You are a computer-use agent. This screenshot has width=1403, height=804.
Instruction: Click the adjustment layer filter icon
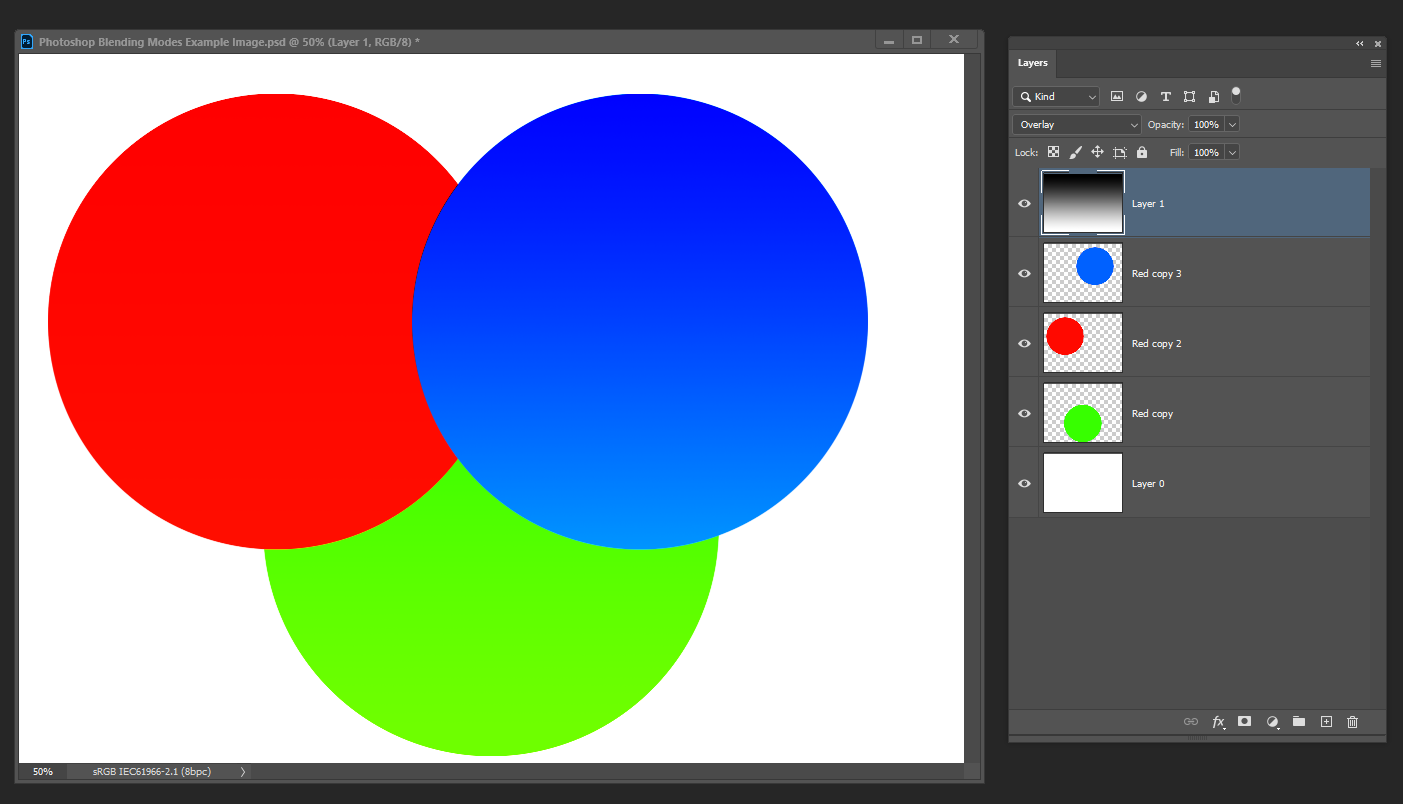coord(1141,97)
